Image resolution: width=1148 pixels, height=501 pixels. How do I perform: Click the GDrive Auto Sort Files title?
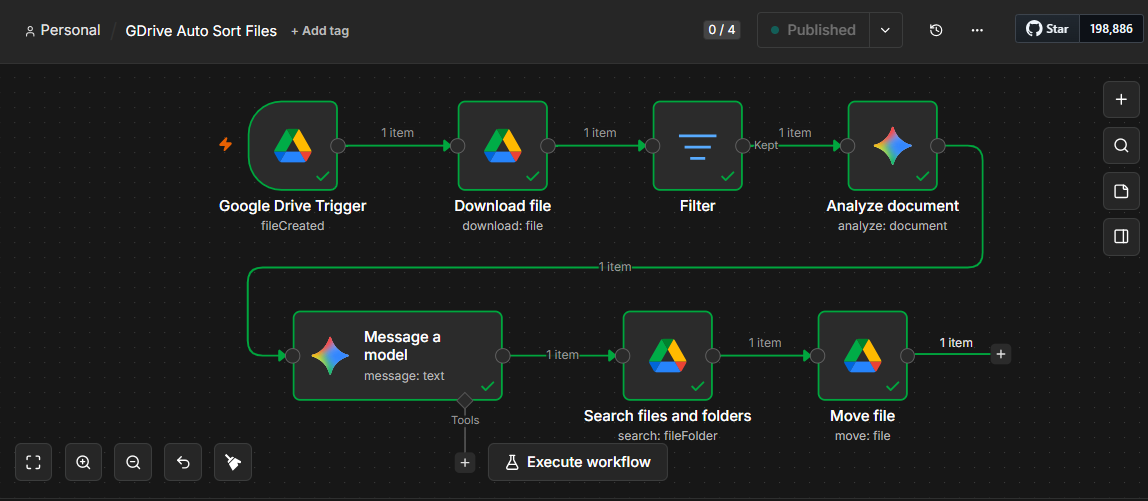[x=201, y=31]
